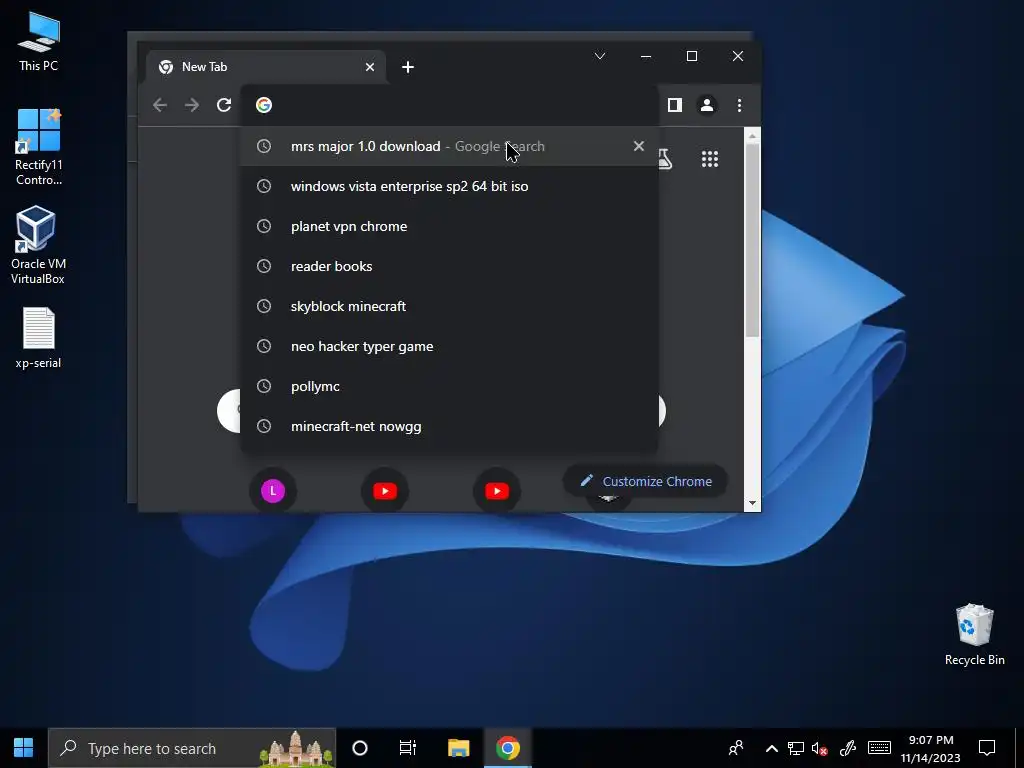This screenshot has height=768, width=1024.
Task: Open the new tab with plus button
Action: click(x=408, y=67)
